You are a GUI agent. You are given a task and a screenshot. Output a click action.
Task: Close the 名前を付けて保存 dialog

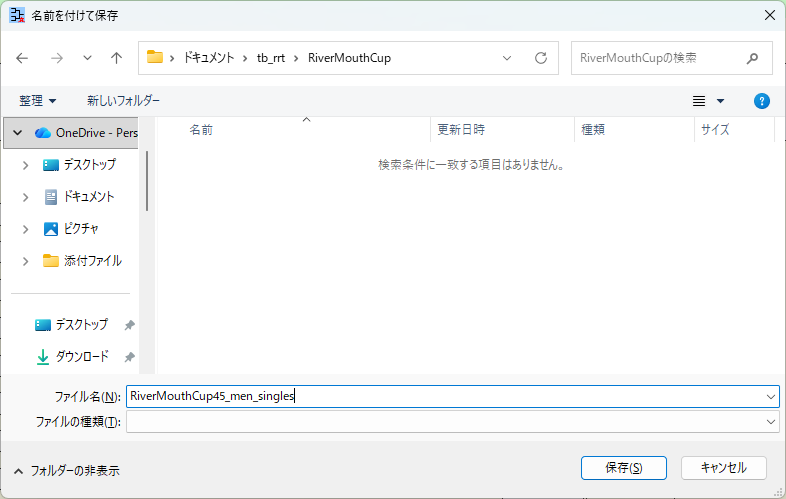[x=770, y=16]
